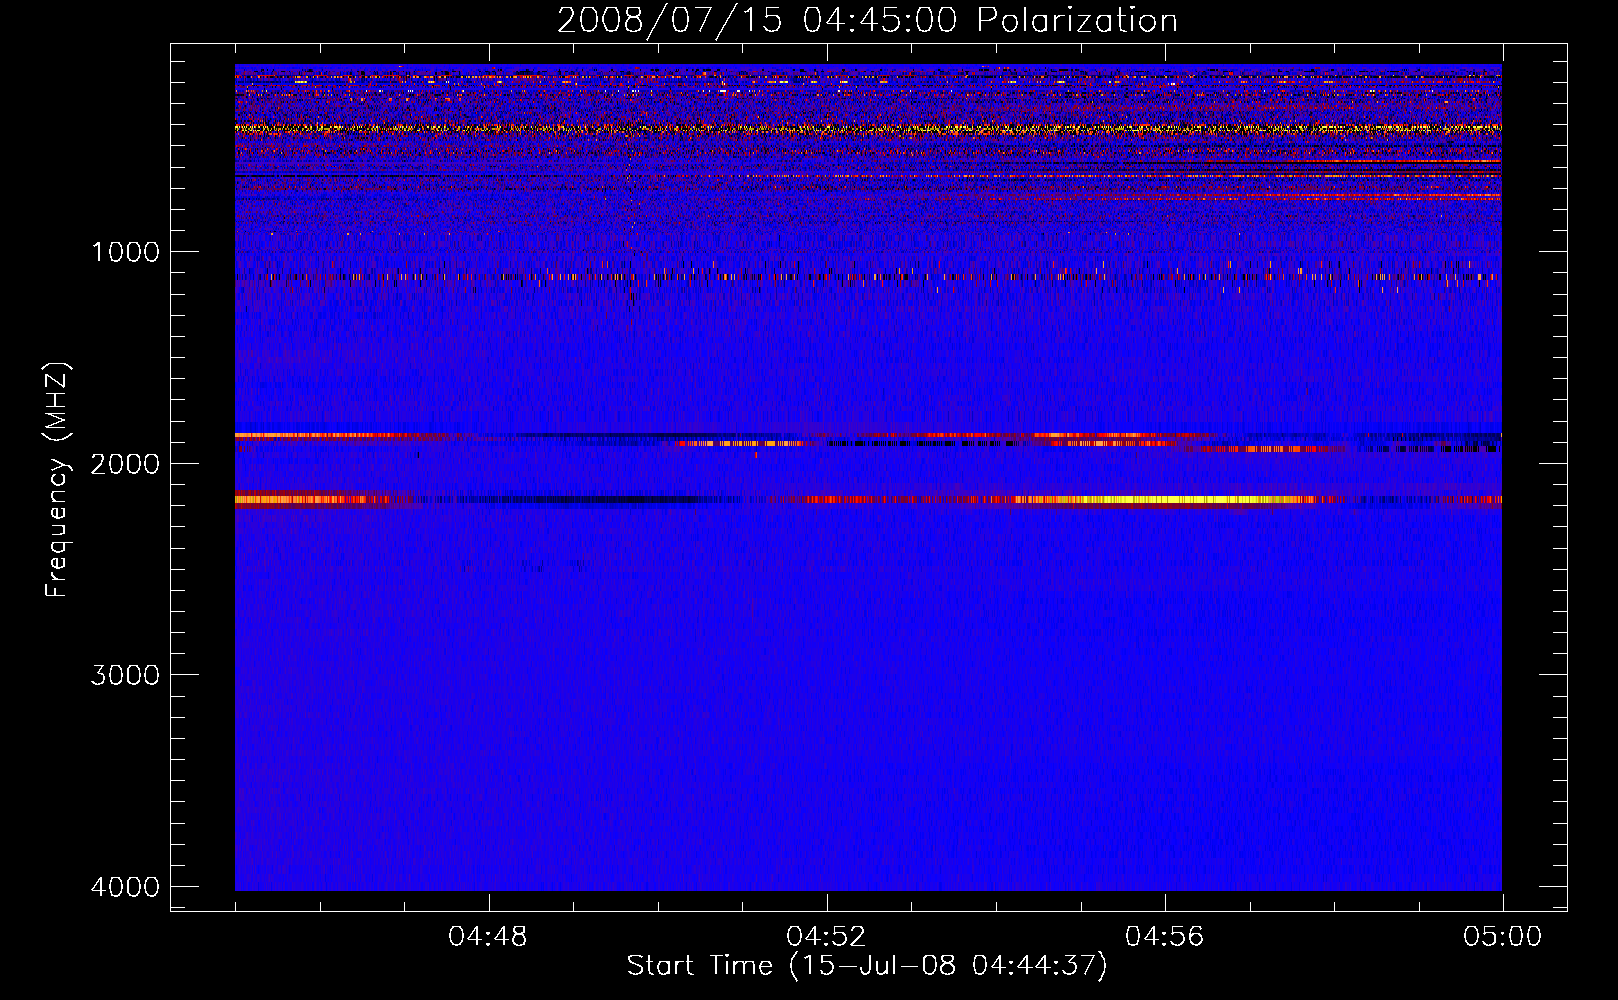Click the 04:52 time tick label

(x=826, y=937)
